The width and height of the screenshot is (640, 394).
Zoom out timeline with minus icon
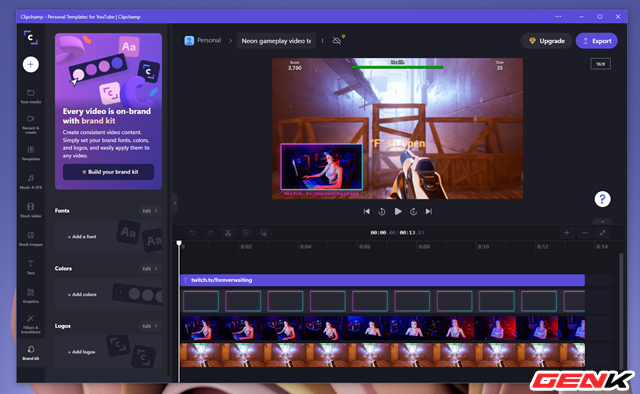click(x=584, y=233)
